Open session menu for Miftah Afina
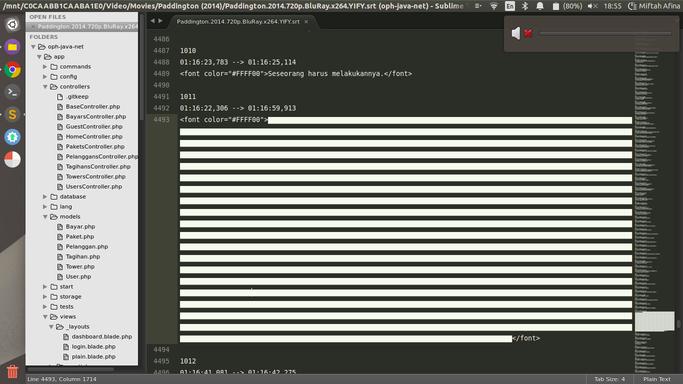683x384 pixels. click(654, 6)
